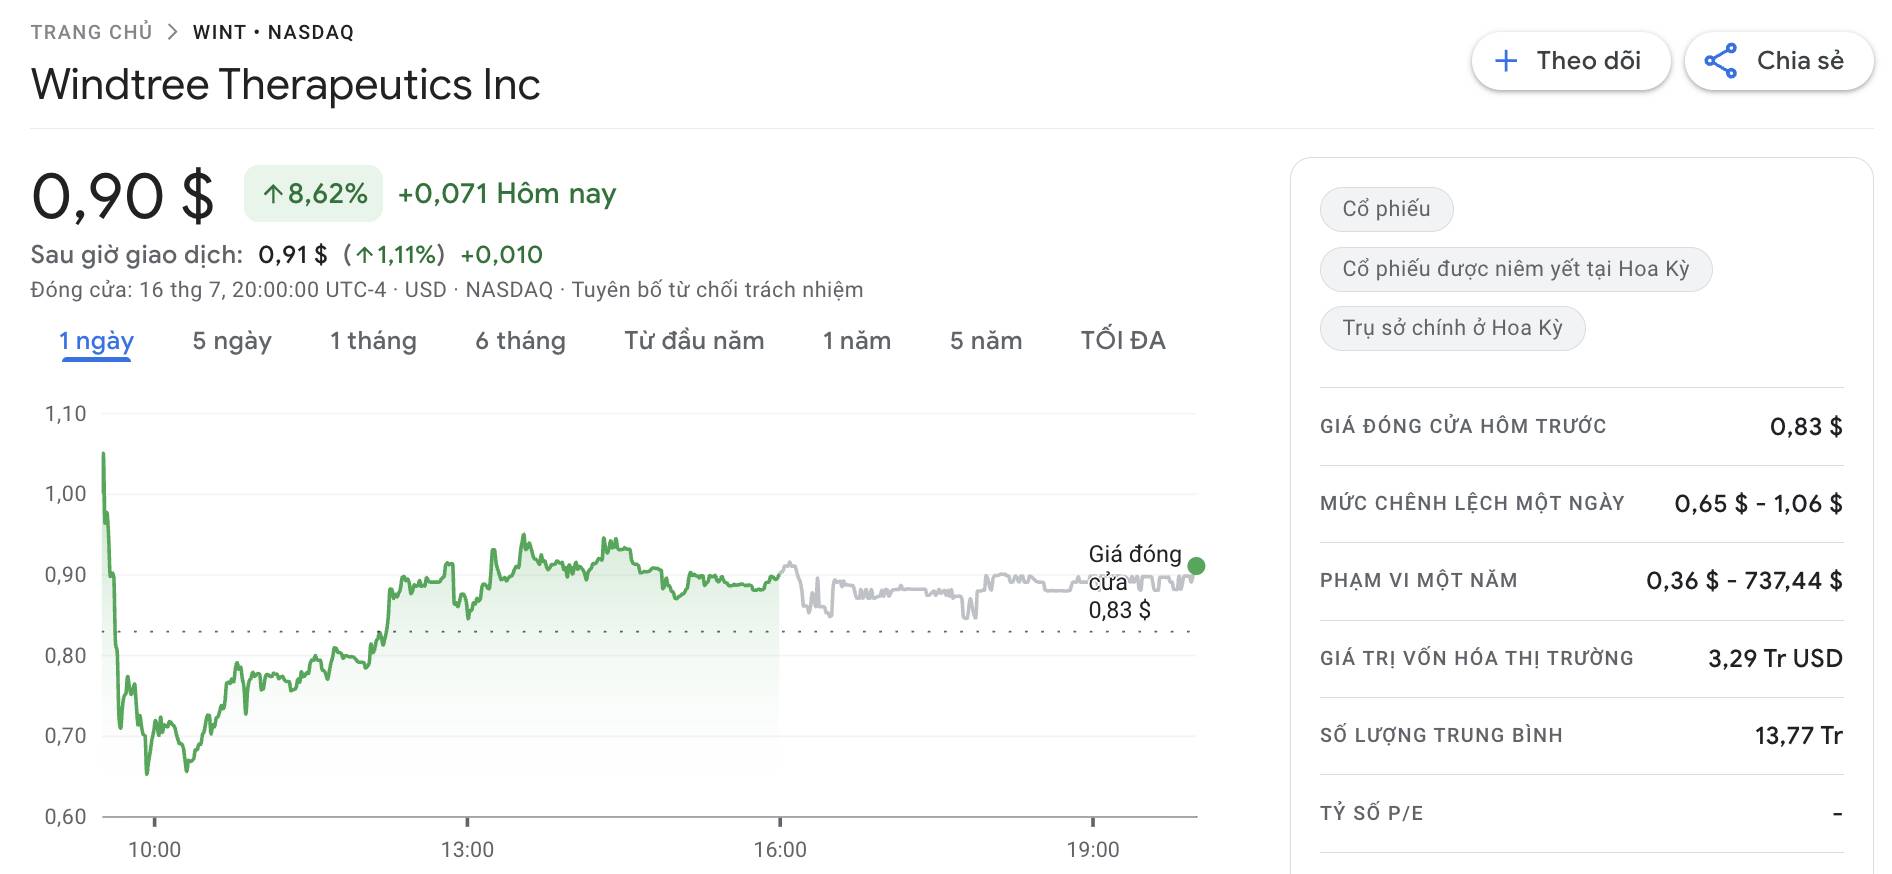
Task: Go to TRANG CHỦ breadcrumb link
Action: point(91,32)
